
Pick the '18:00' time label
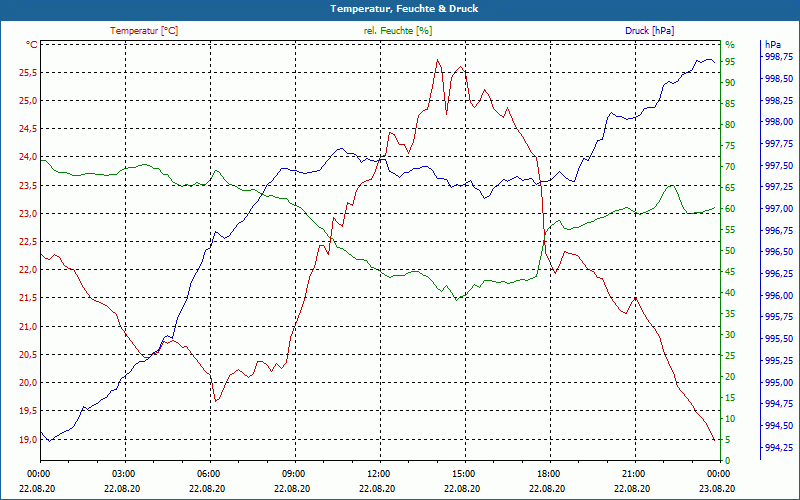coord(548,473)
